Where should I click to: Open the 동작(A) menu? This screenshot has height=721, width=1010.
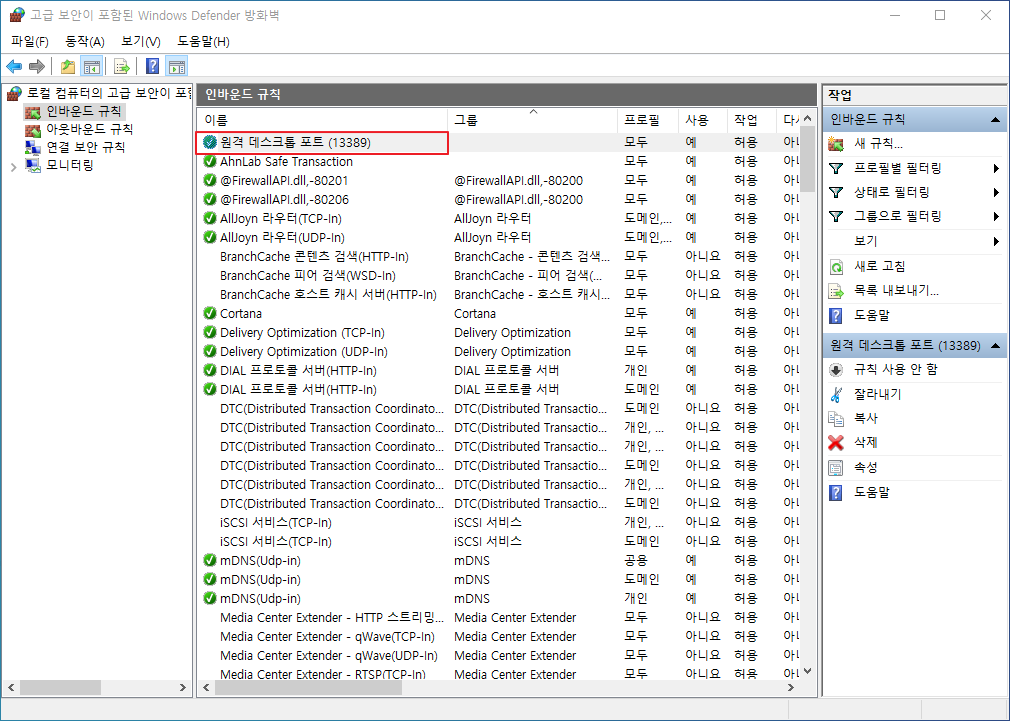84,41
